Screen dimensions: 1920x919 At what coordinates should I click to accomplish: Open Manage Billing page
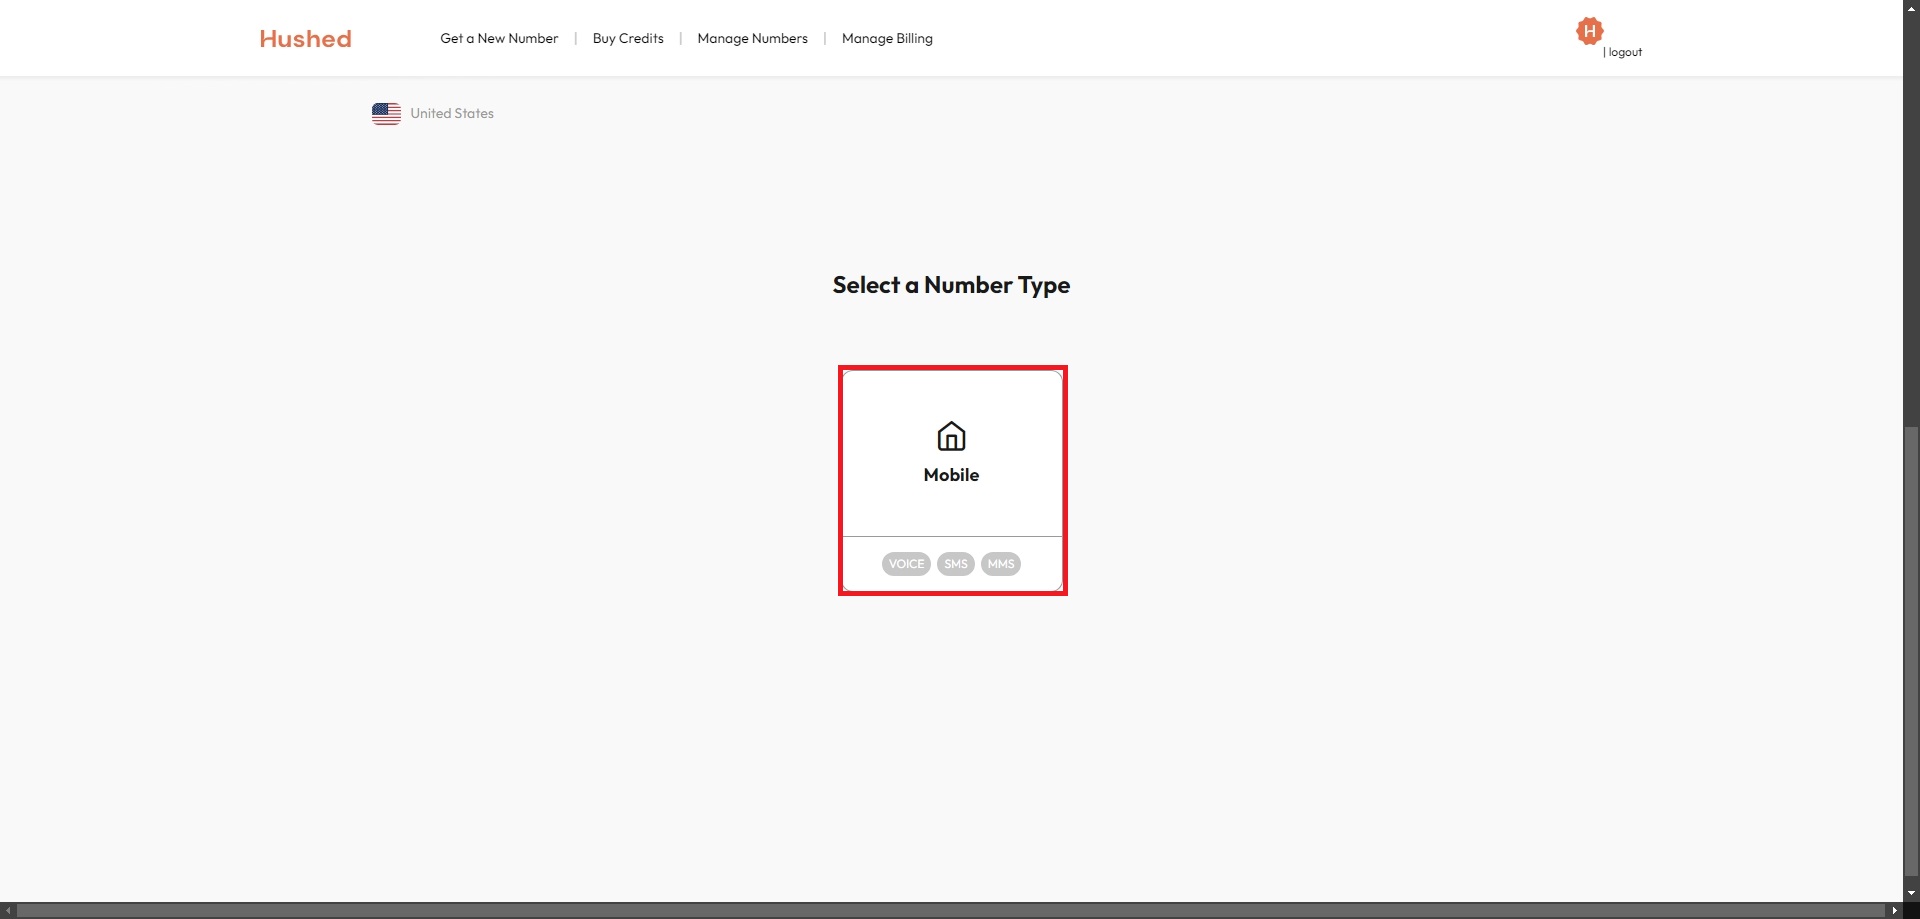pyautogui.click(x=887, y=38)
